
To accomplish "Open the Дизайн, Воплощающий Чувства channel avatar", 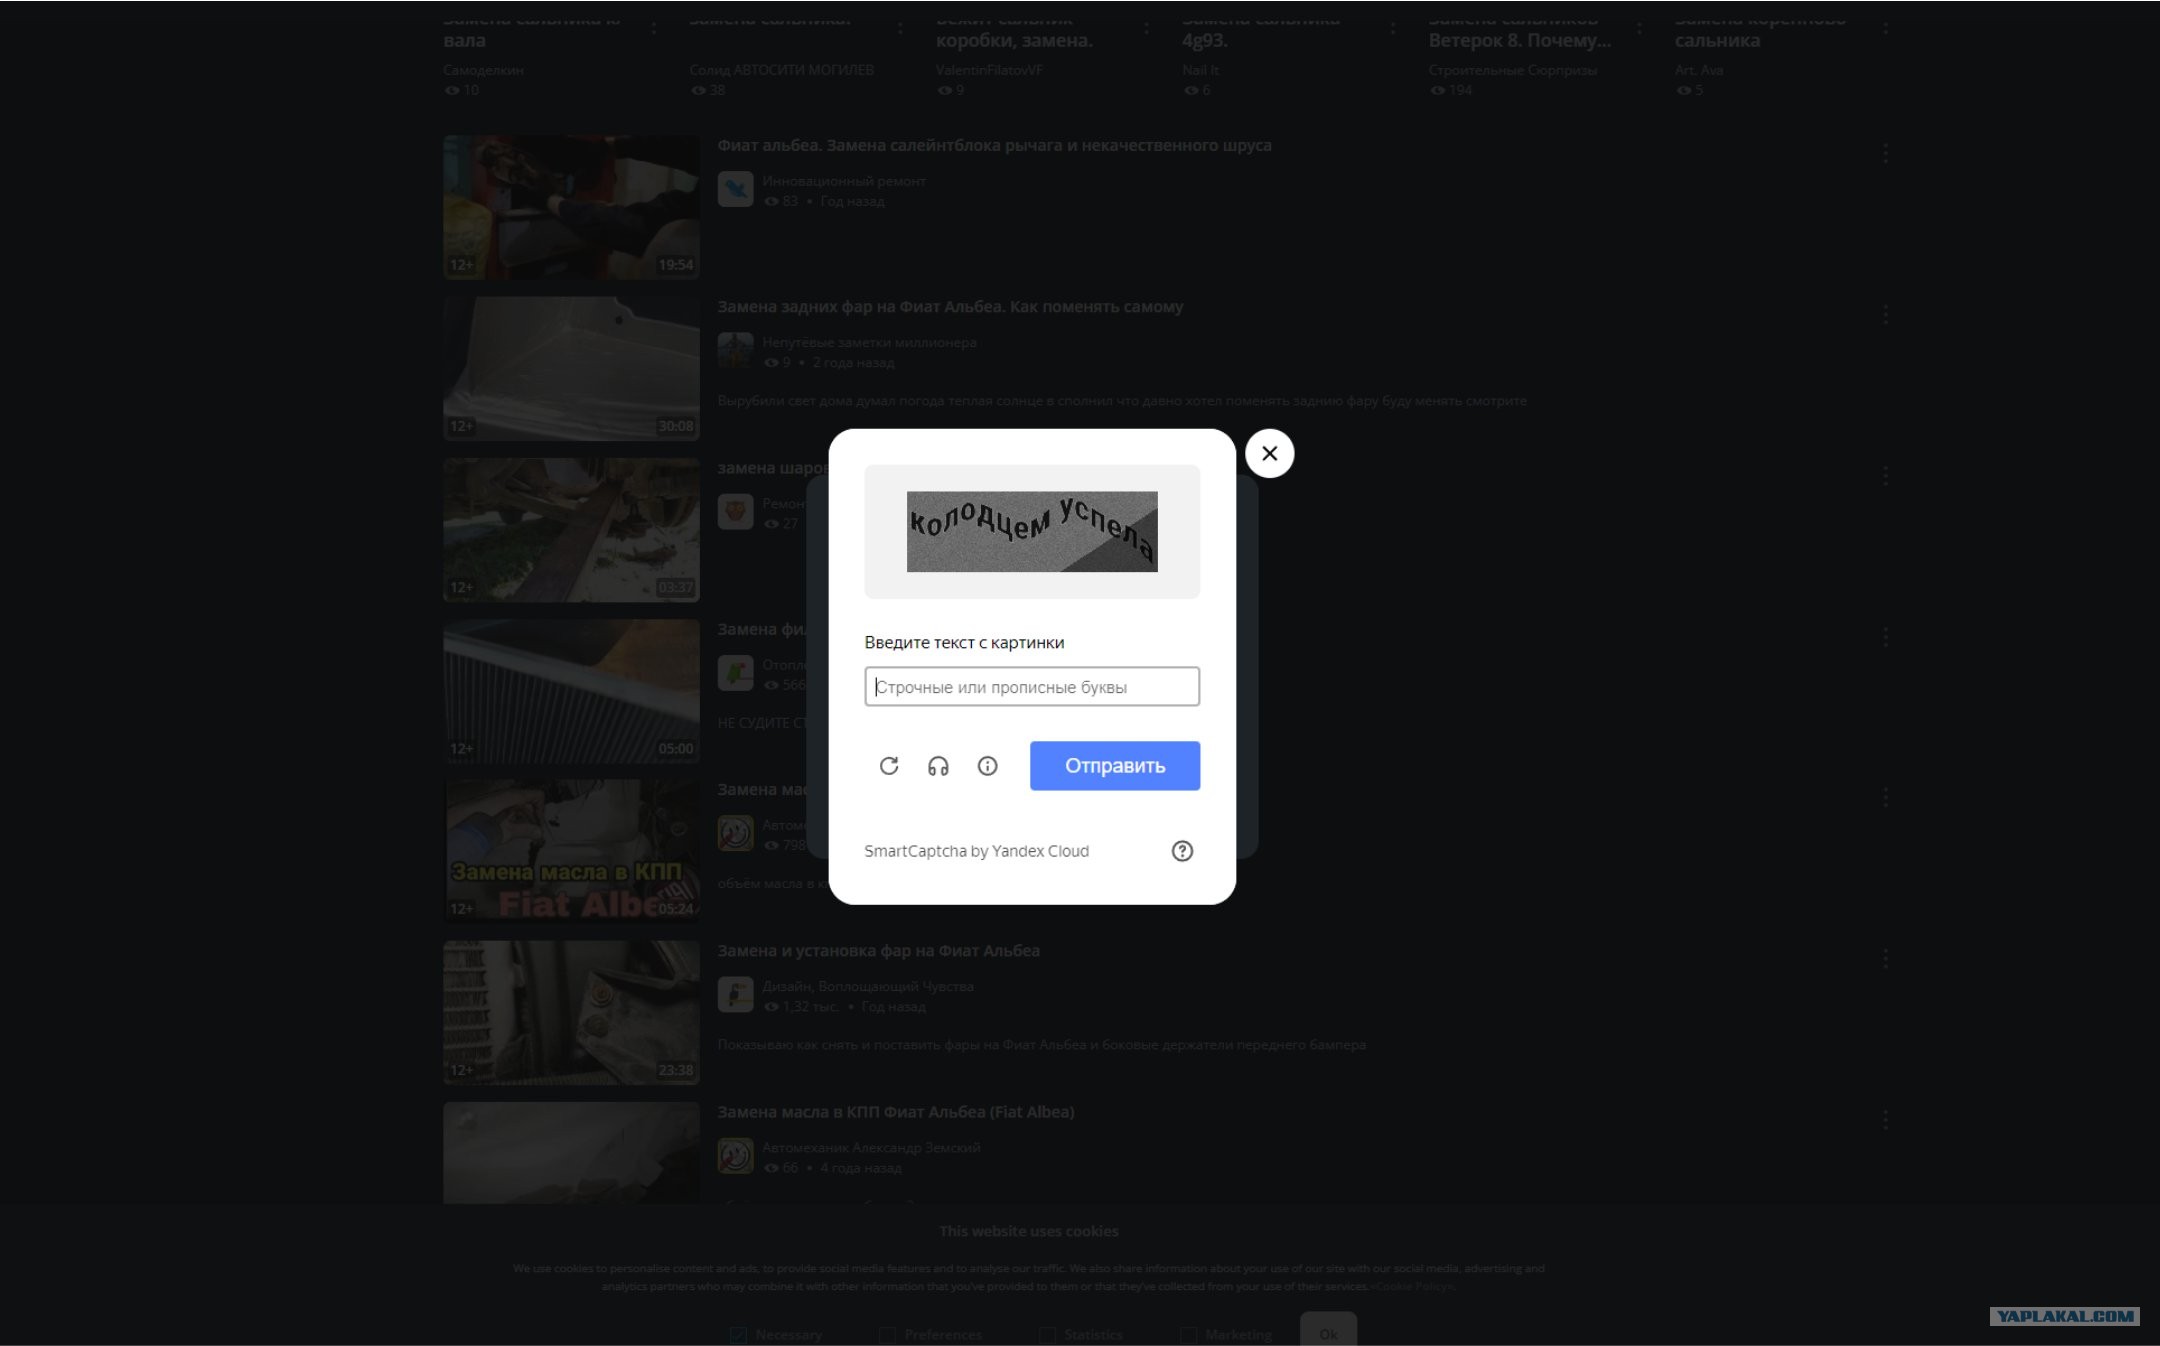I will click(x=735, y=994).
